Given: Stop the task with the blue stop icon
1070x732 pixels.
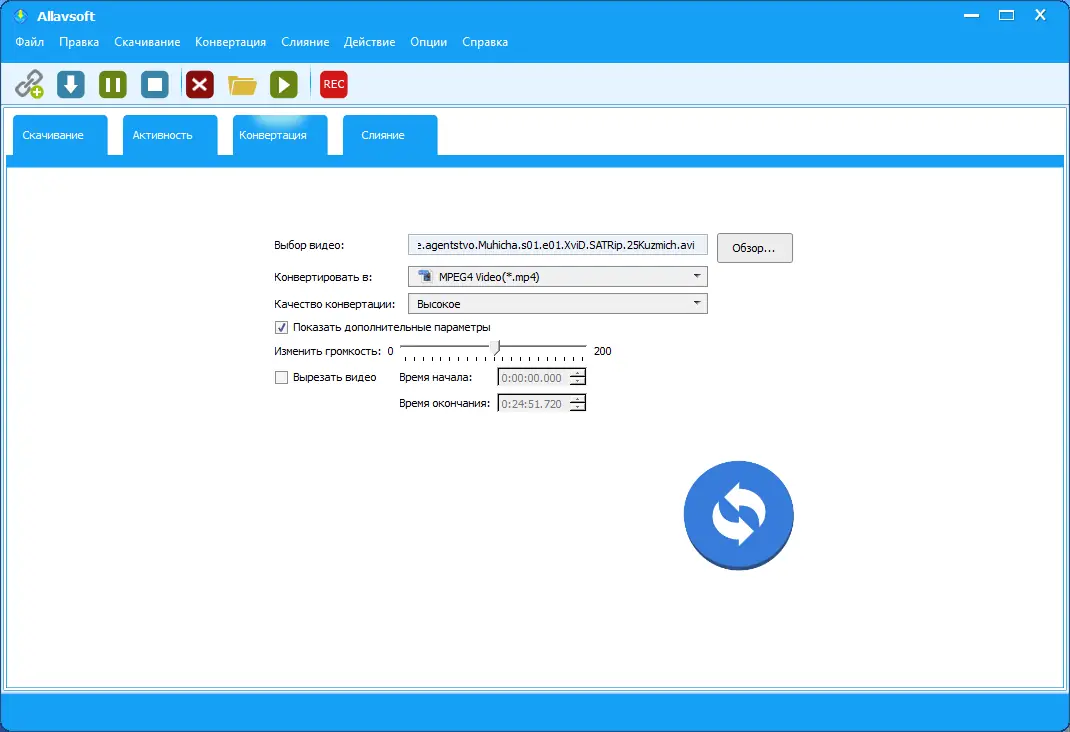Looking at the screenshot, I should tap(155, 85).
